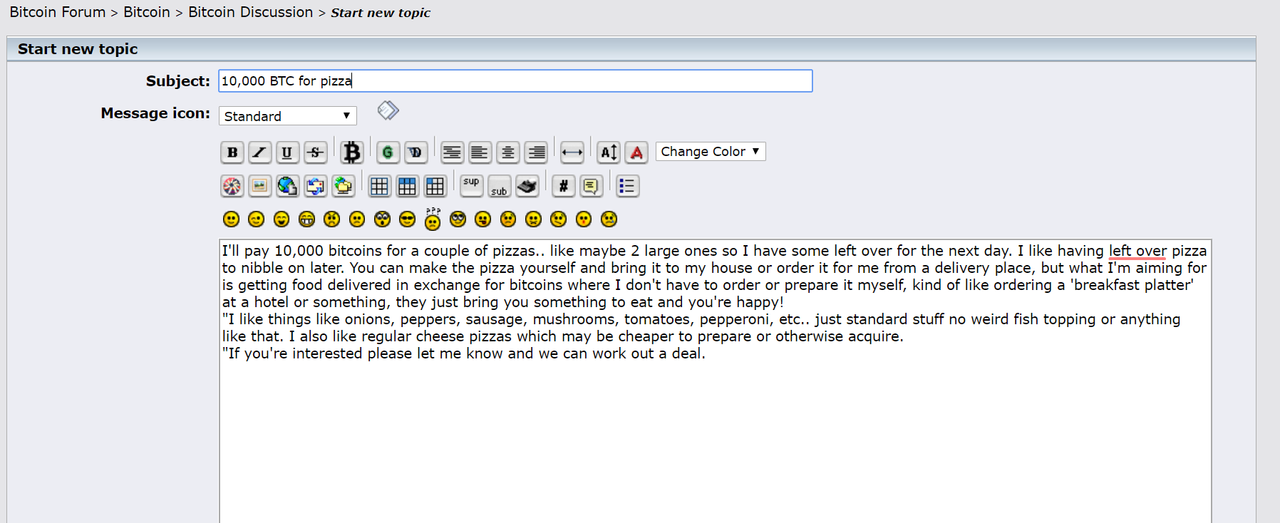Click inside the message body text area
The height and width of the screenshot is (523, 1280).
coord(715,380)
